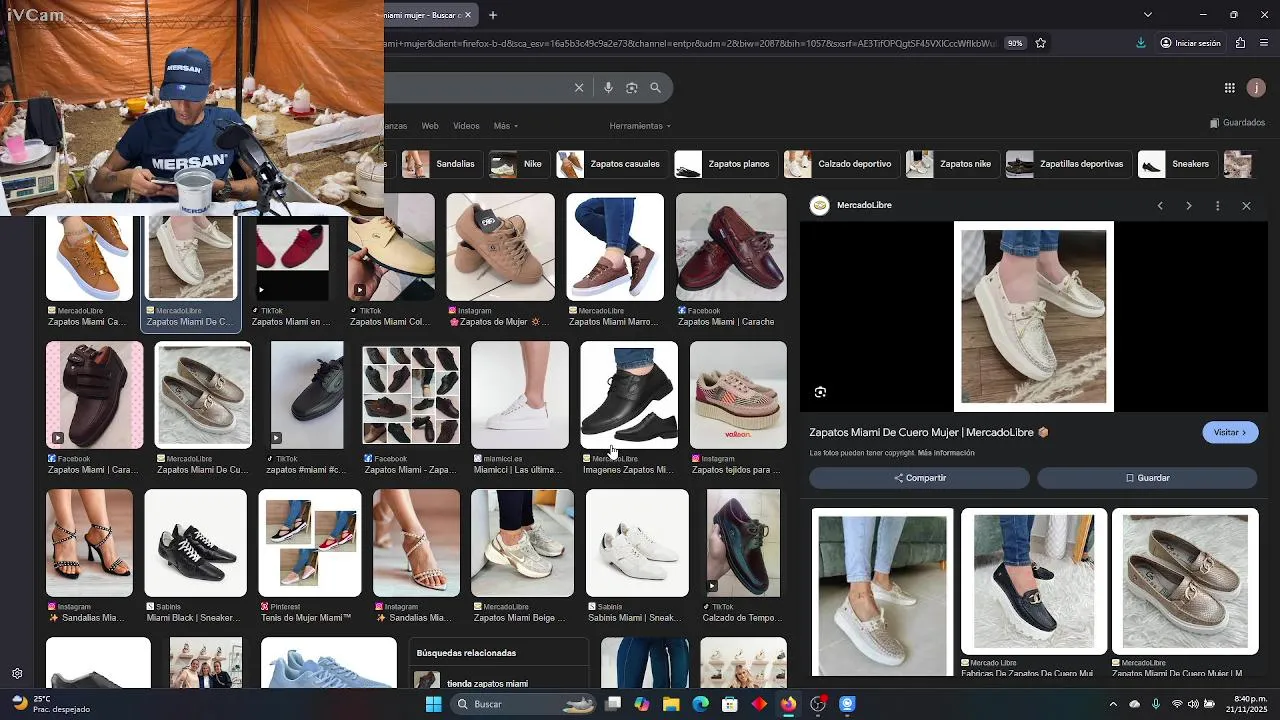Click the 90% zoom level indicator
This screenshot has width=1280, height=720.
coord(1015,43)
